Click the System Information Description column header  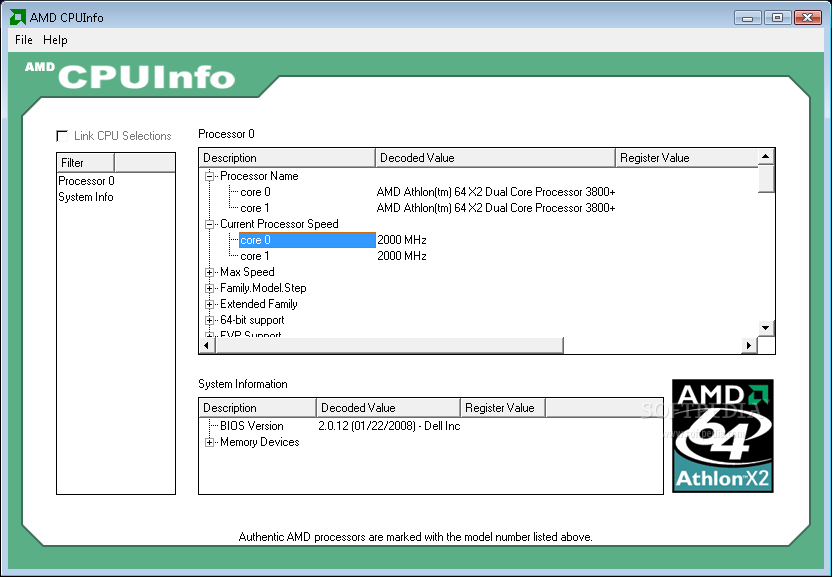pyautogui.click(x=257, y=408)
